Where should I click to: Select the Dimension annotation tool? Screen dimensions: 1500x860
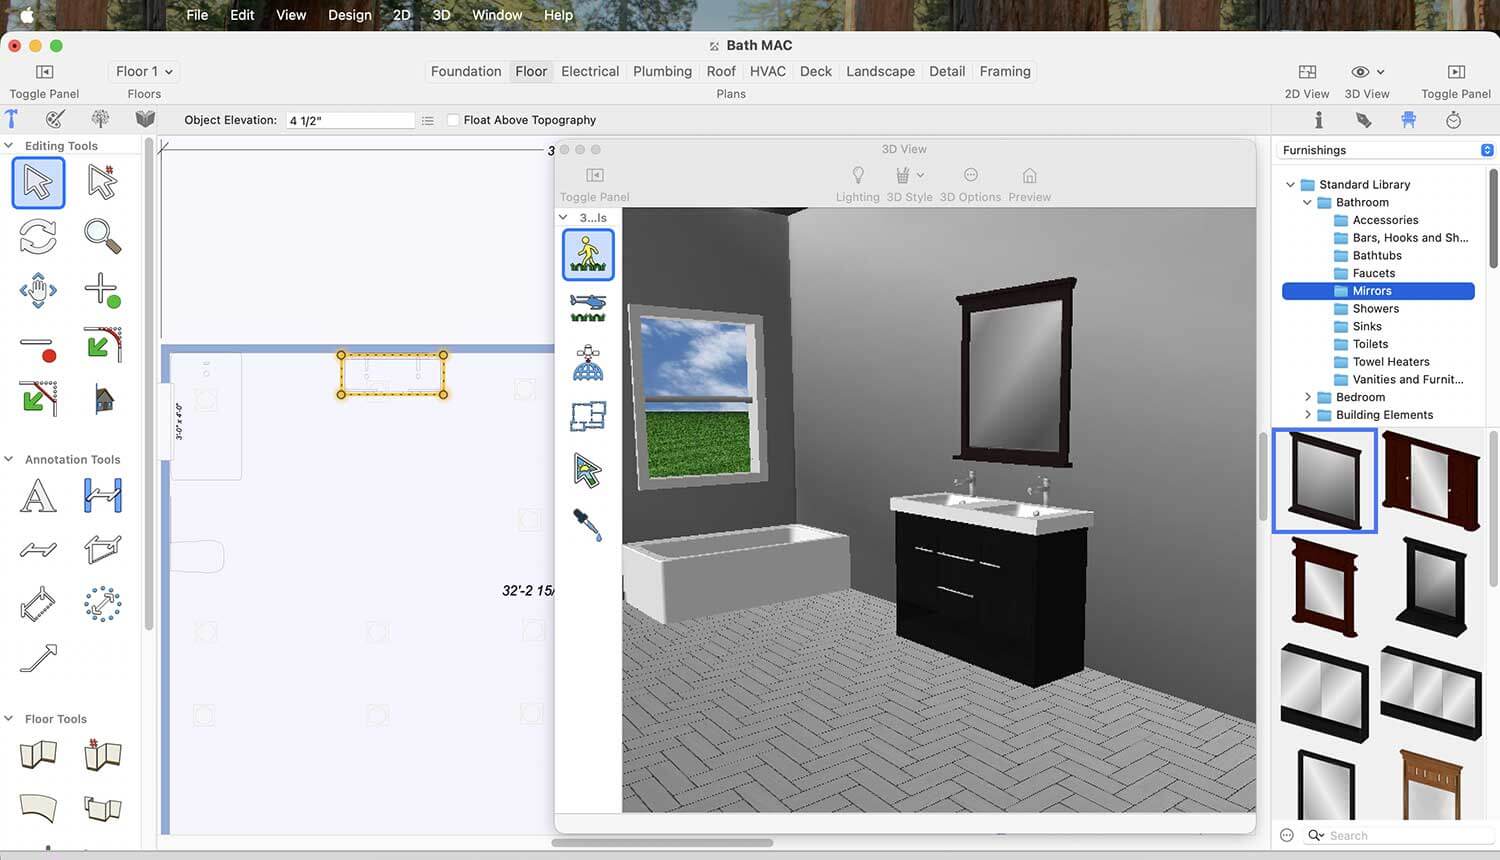click(x=102, y=496)
